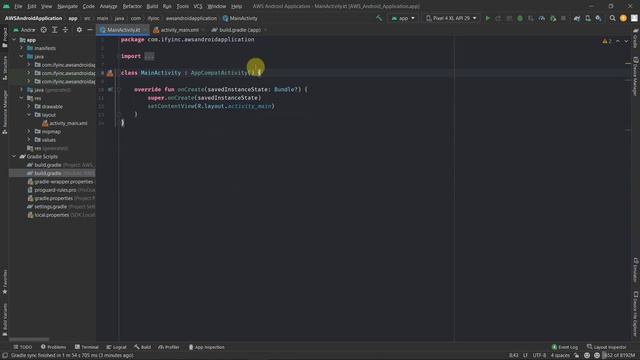
Task: Go to next highlighted problem arrow
Action: coord(626,41)
